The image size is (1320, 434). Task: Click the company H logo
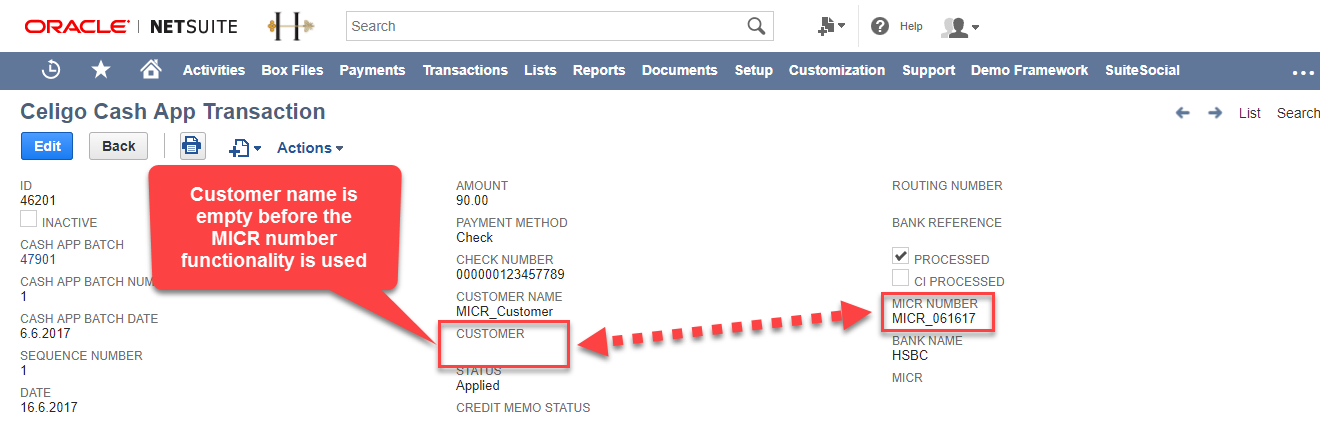292,27
